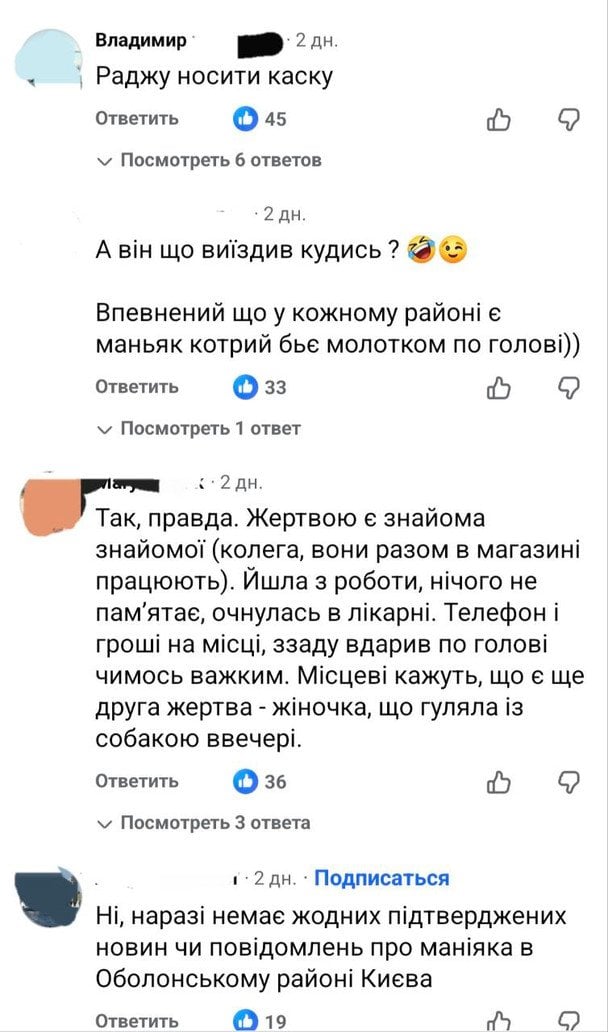The height and width of the screenshot is (1032, 608).
Task: Follow the commenter via Подписаться link
Action: 381,878
